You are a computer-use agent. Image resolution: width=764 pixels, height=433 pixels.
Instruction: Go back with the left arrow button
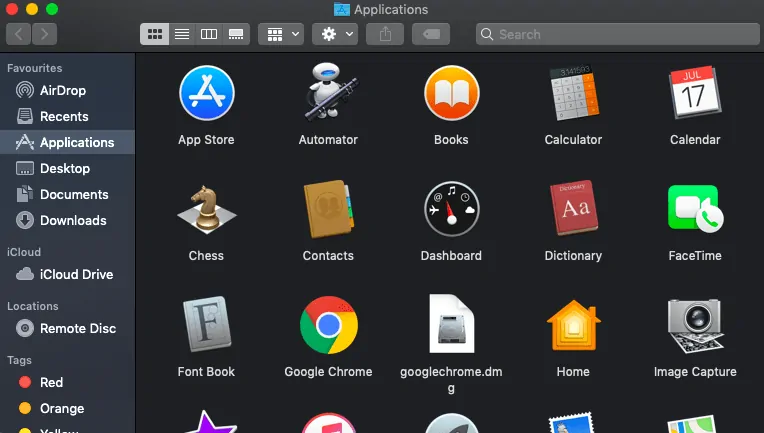[19, 34]
